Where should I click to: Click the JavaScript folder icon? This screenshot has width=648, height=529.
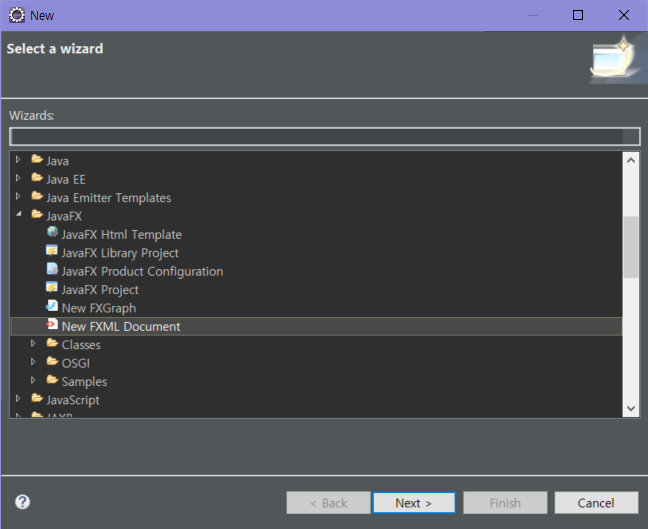pyautogui.click(x=37, y=398)
